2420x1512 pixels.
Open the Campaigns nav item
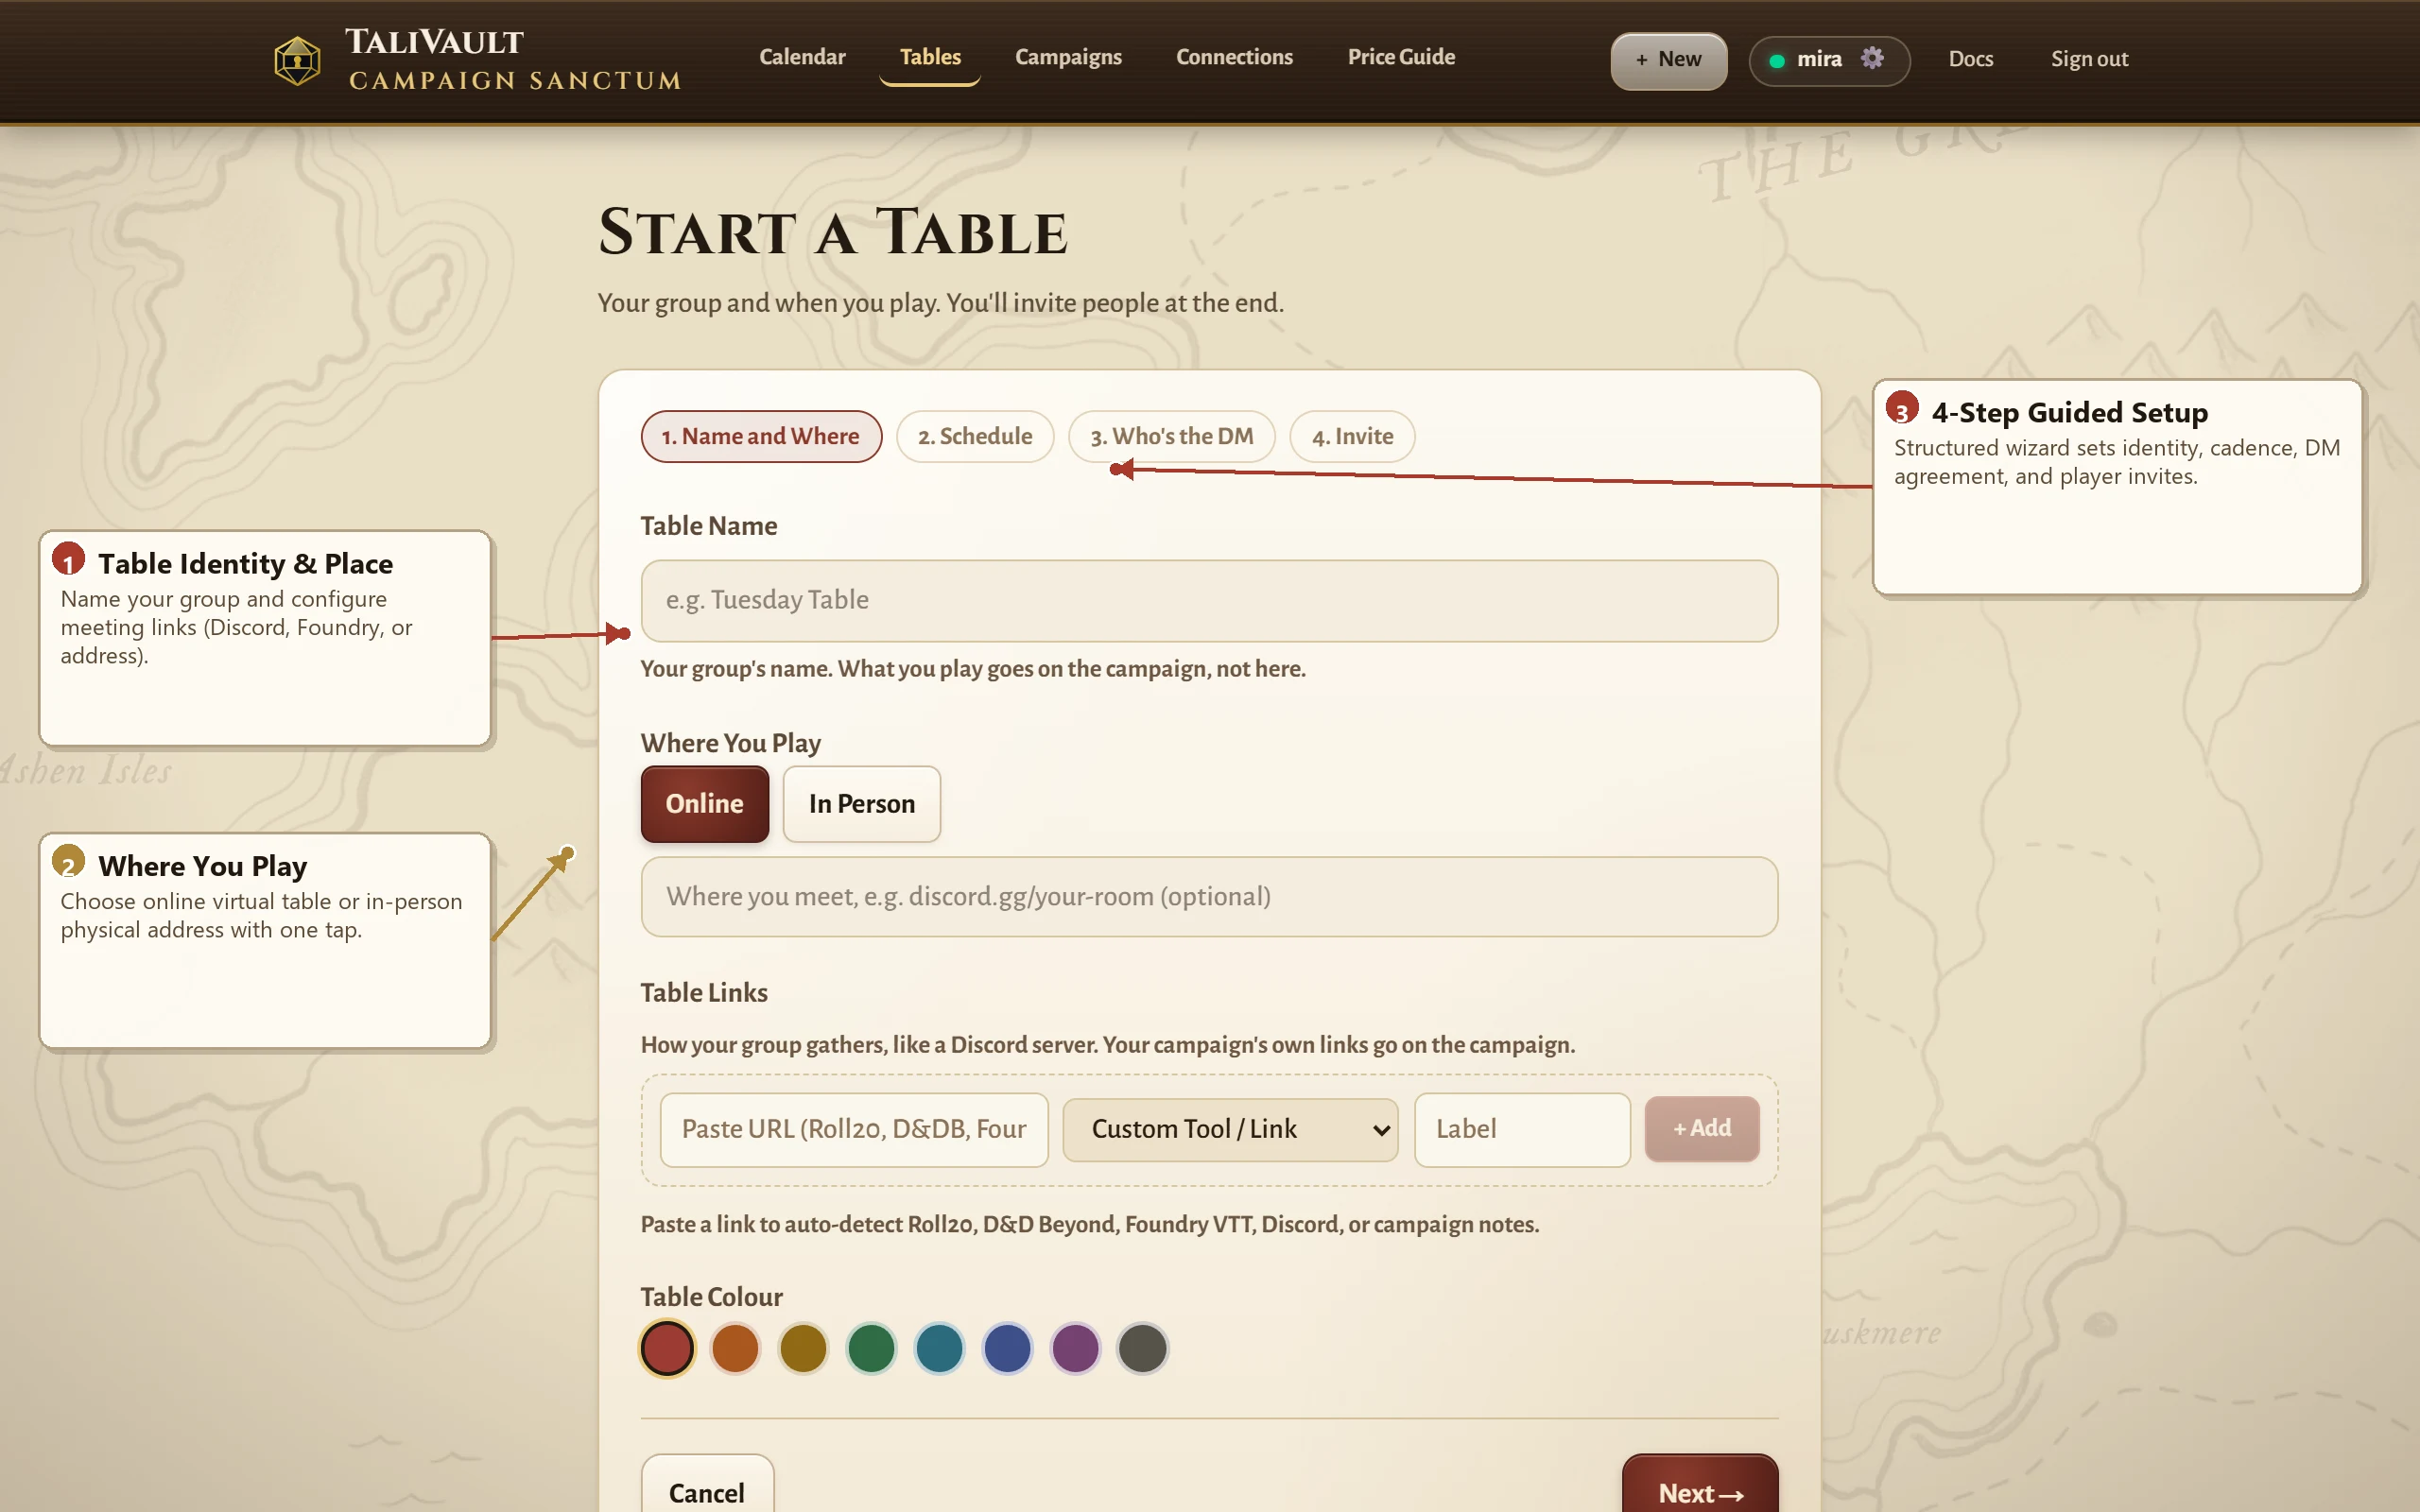click(x=1068, y=57)
